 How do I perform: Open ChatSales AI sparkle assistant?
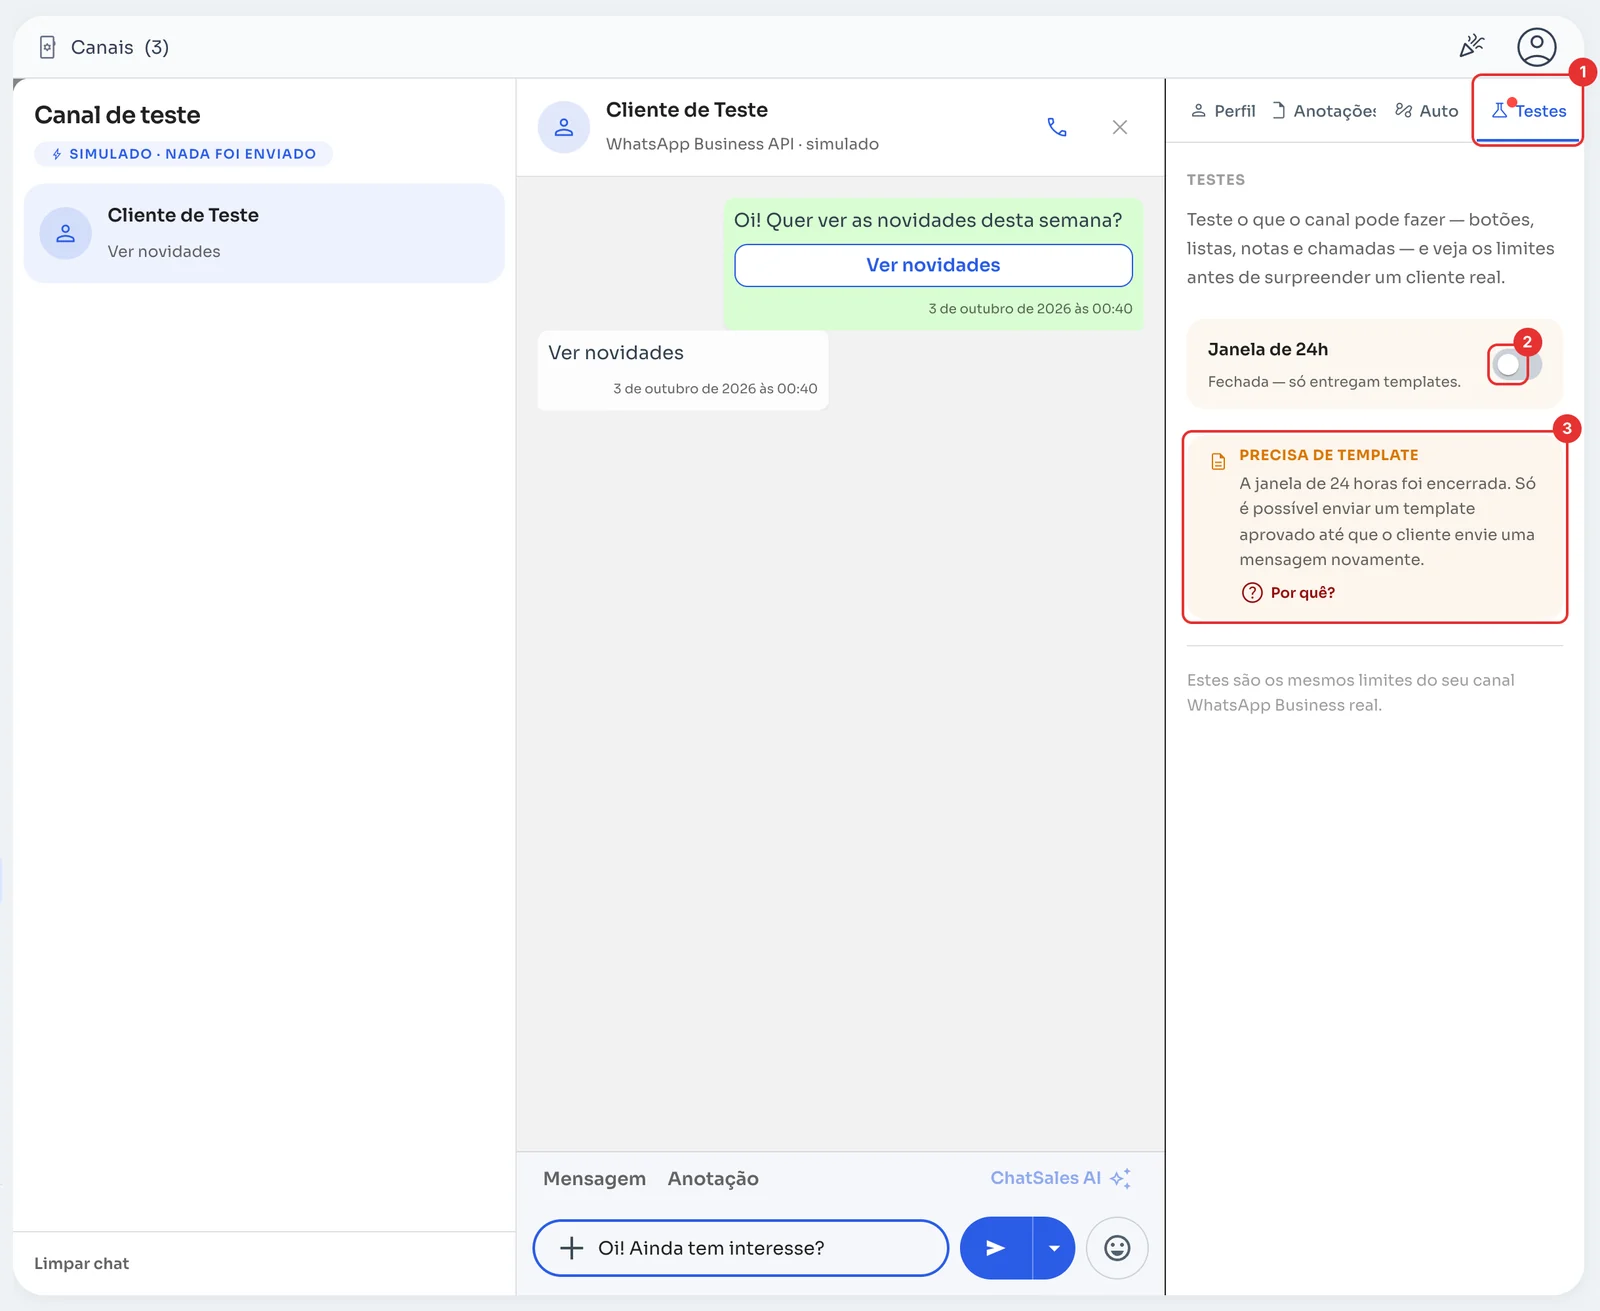(x=1060, y=1178)
